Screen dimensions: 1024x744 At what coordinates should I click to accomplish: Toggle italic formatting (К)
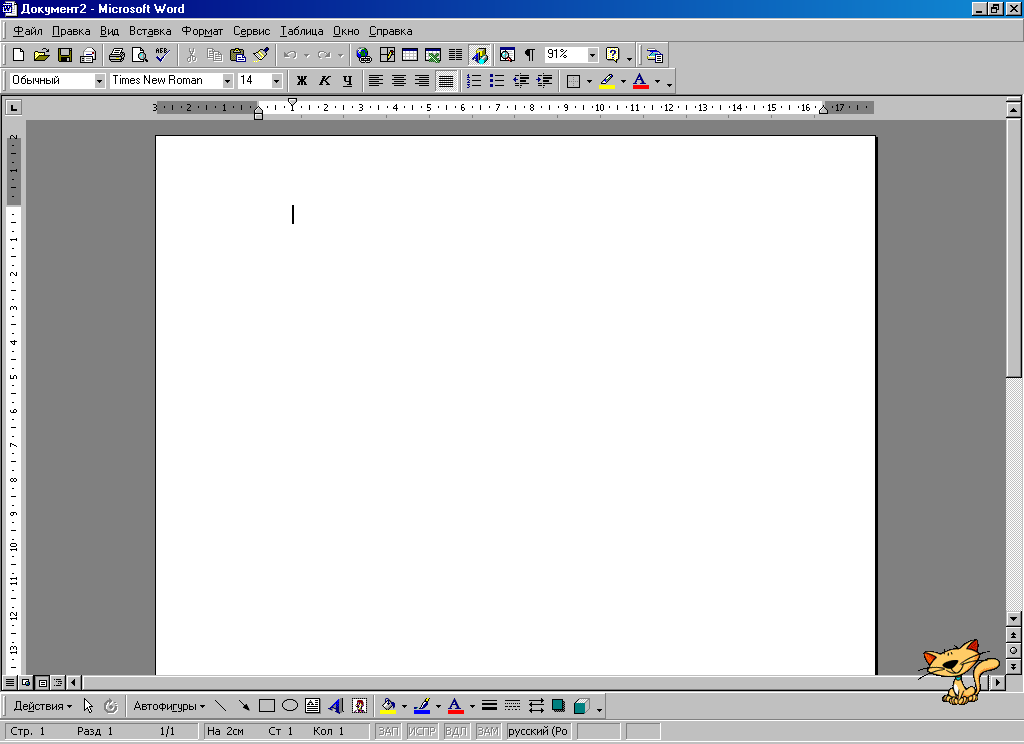point(325,81)
